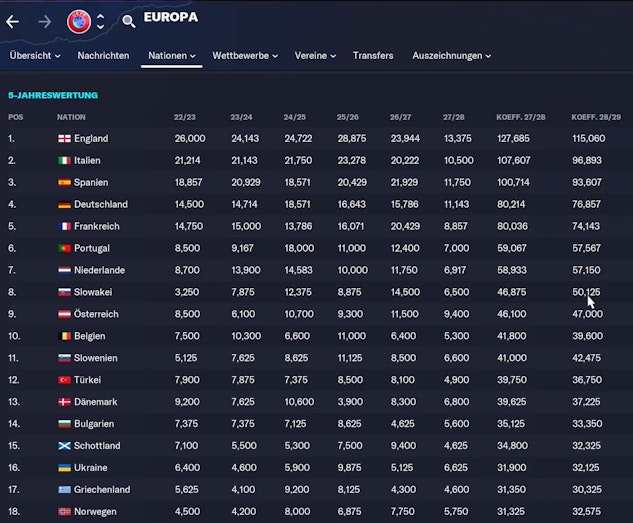Click the Ukraine flag icon
Image resolution: width=633 pixels, height=523 pixels.
coord(63,468)
